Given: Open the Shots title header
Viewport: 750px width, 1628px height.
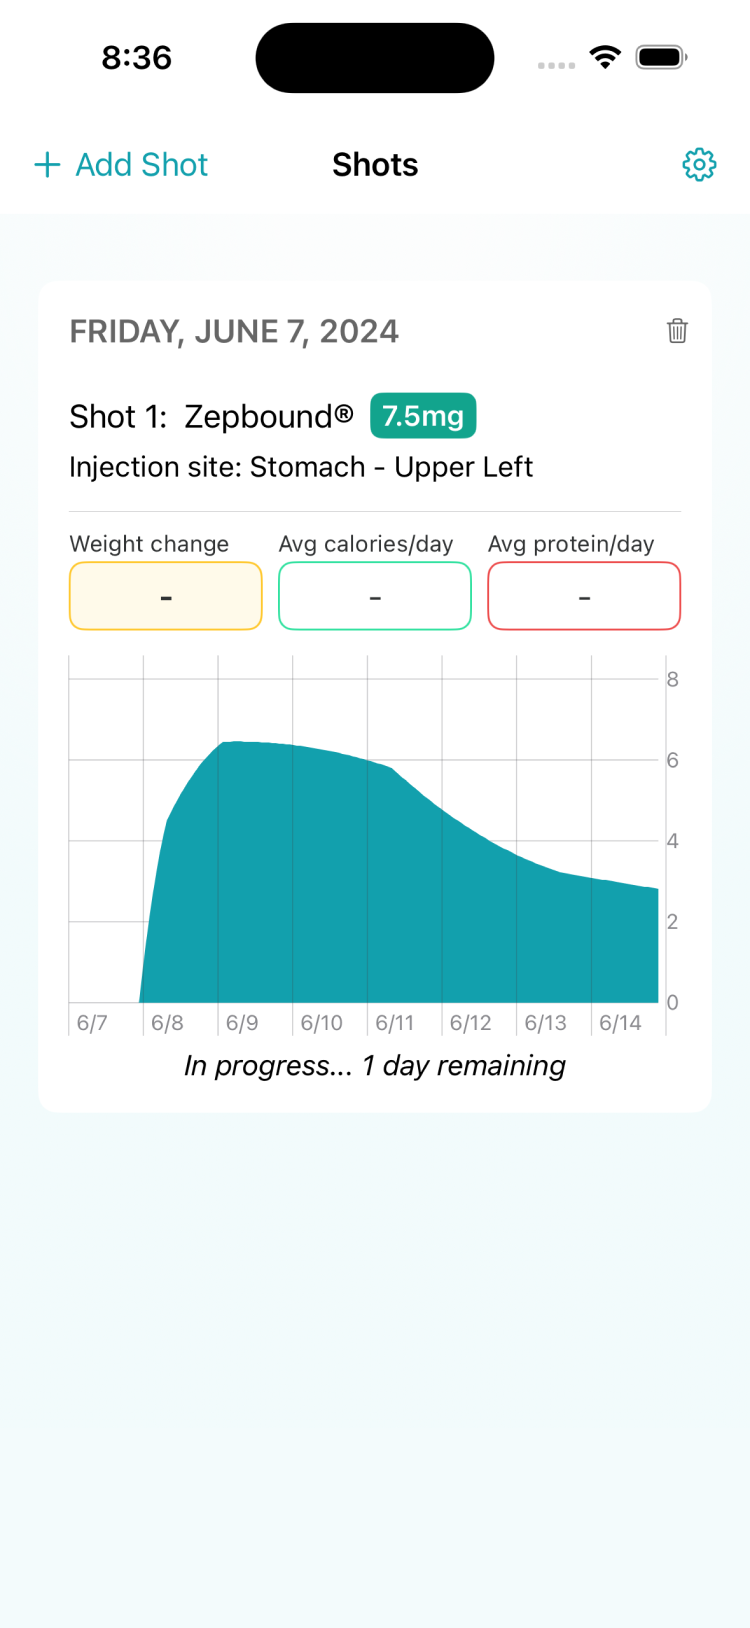Looking at the screenshot, I should [375, 165].
